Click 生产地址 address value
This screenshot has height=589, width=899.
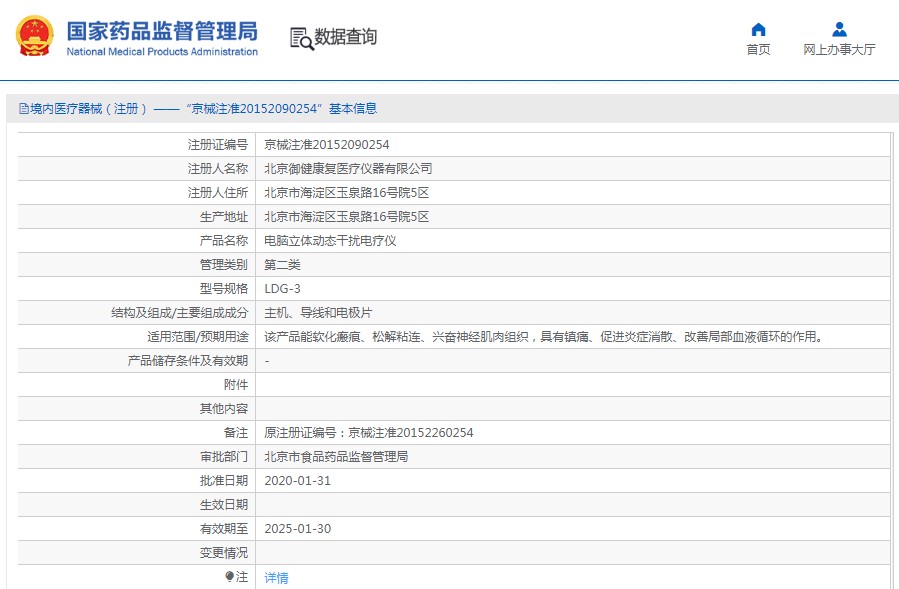[346, 217]
